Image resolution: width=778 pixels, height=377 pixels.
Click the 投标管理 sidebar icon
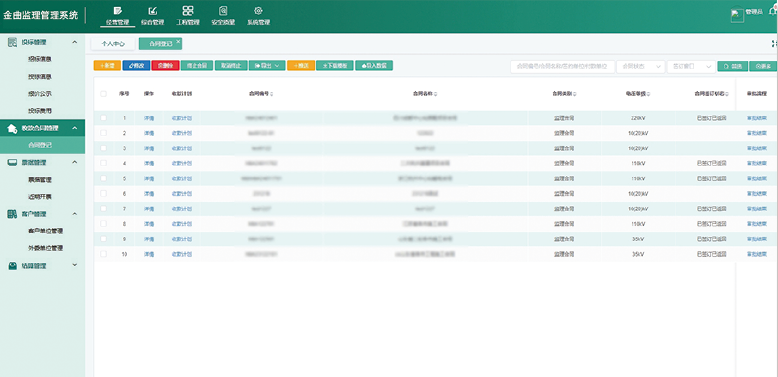12,42
